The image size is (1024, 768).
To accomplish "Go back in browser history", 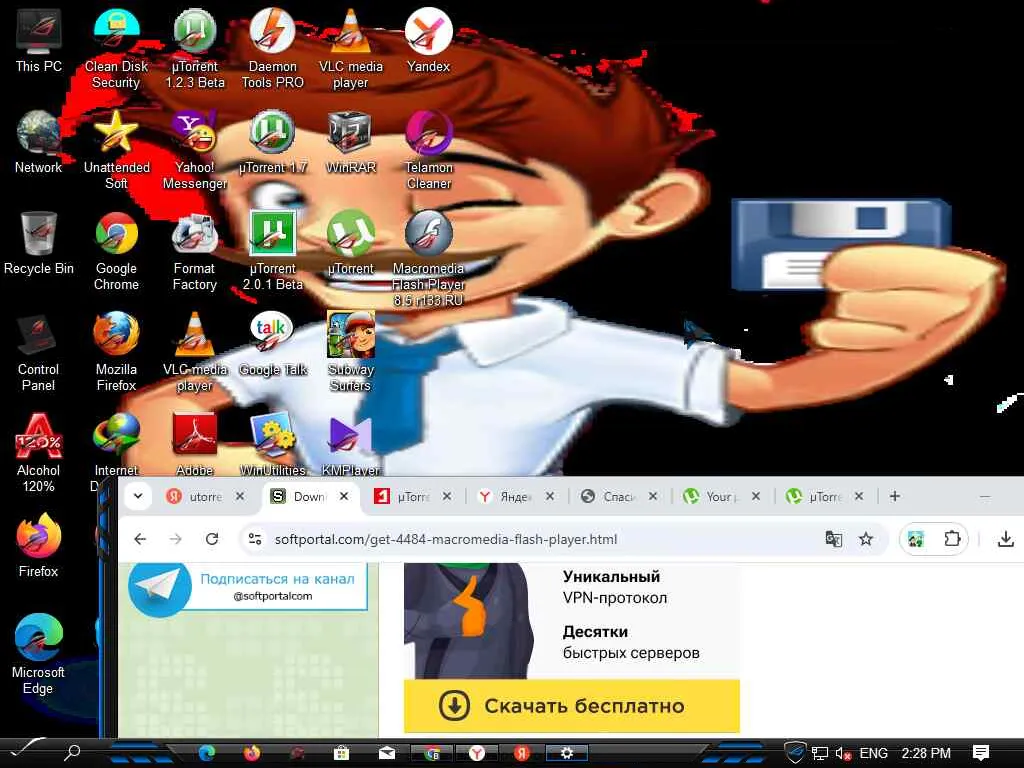I will click(x=140, y=539).
